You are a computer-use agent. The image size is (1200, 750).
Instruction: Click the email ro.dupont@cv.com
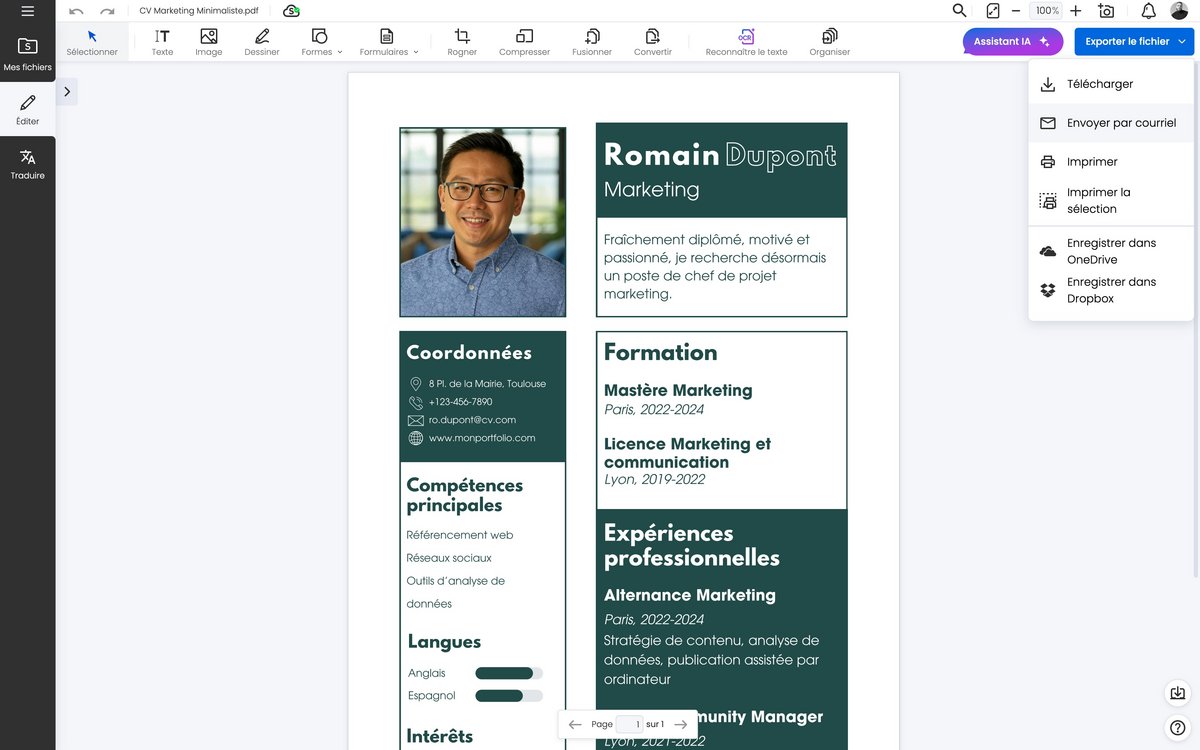[x=472, y=420]
